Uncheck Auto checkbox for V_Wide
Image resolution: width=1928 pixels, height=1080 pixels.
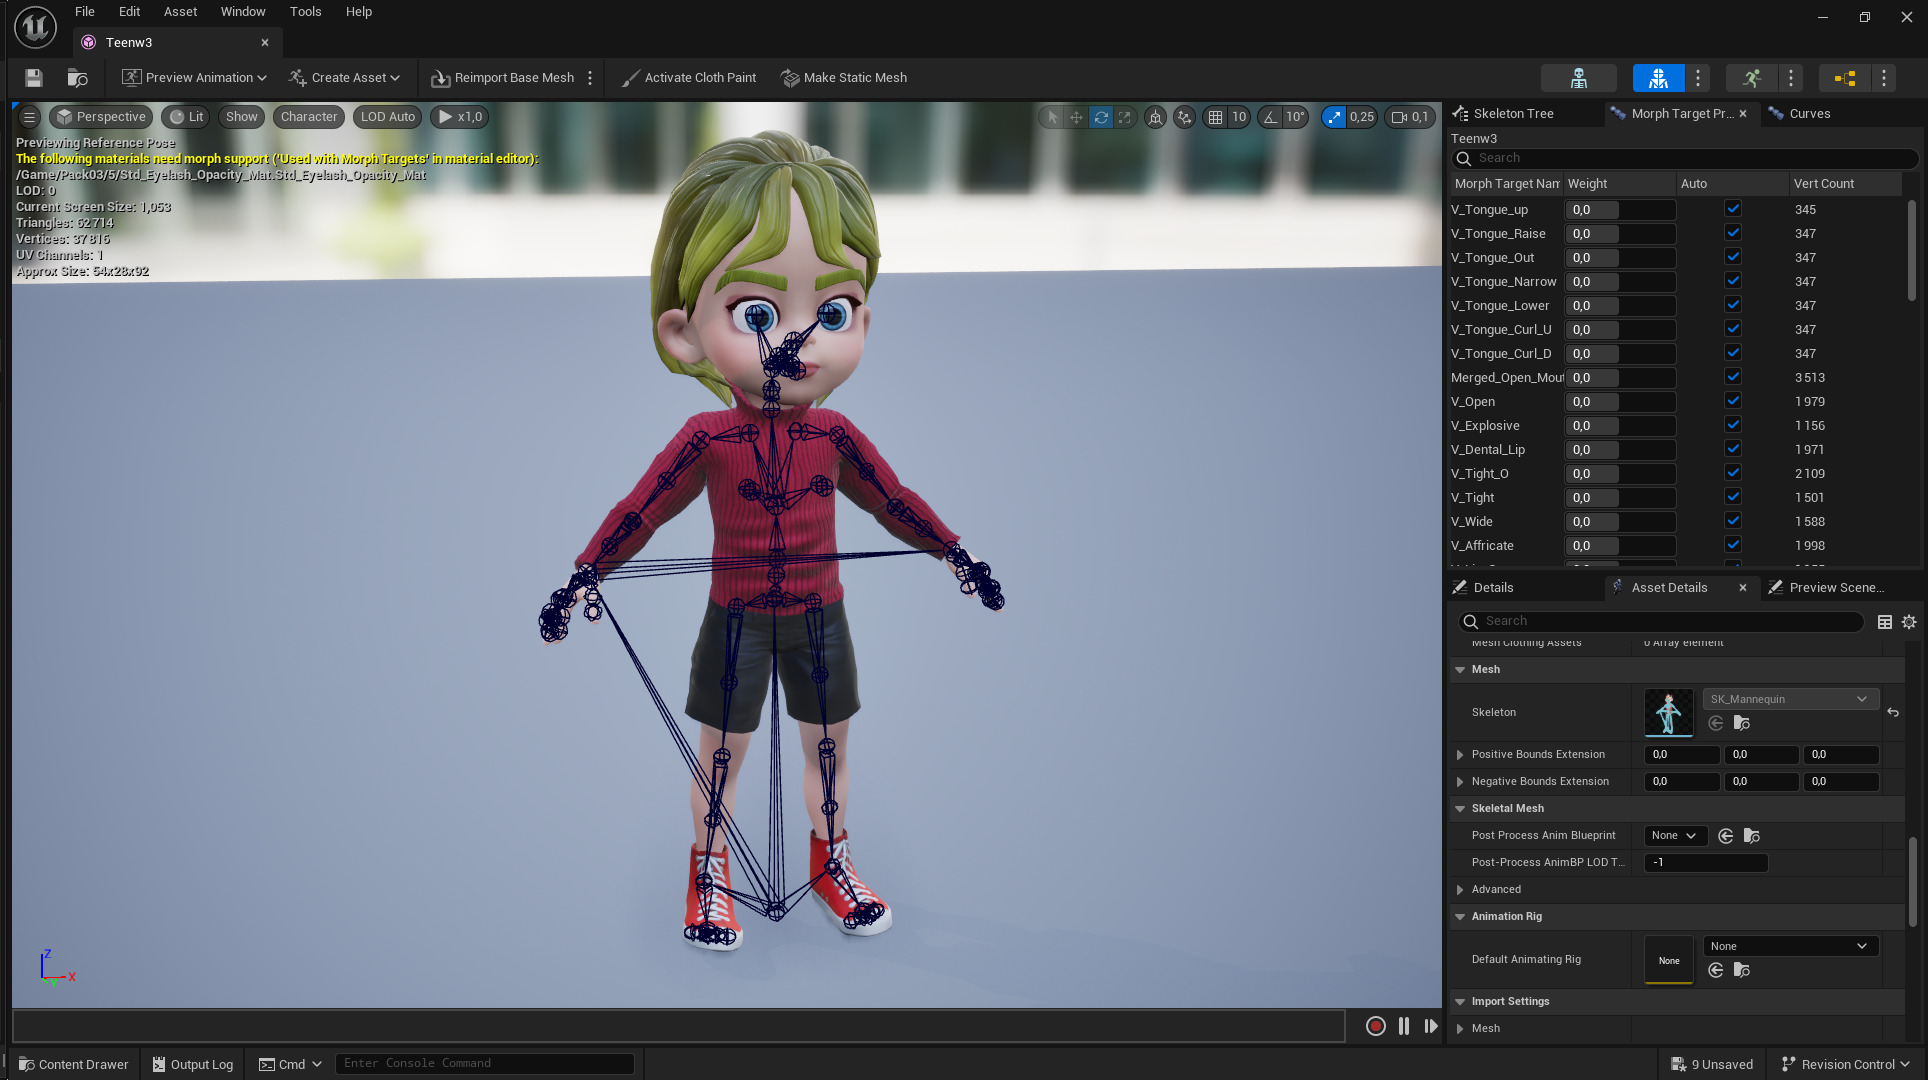1733,520
